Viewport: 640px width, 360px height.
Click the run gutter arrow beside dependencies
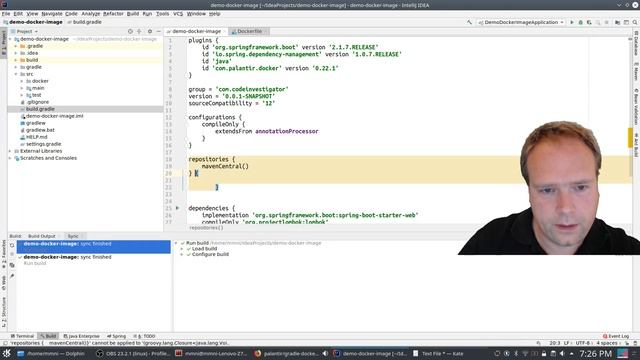pos(178,208)
